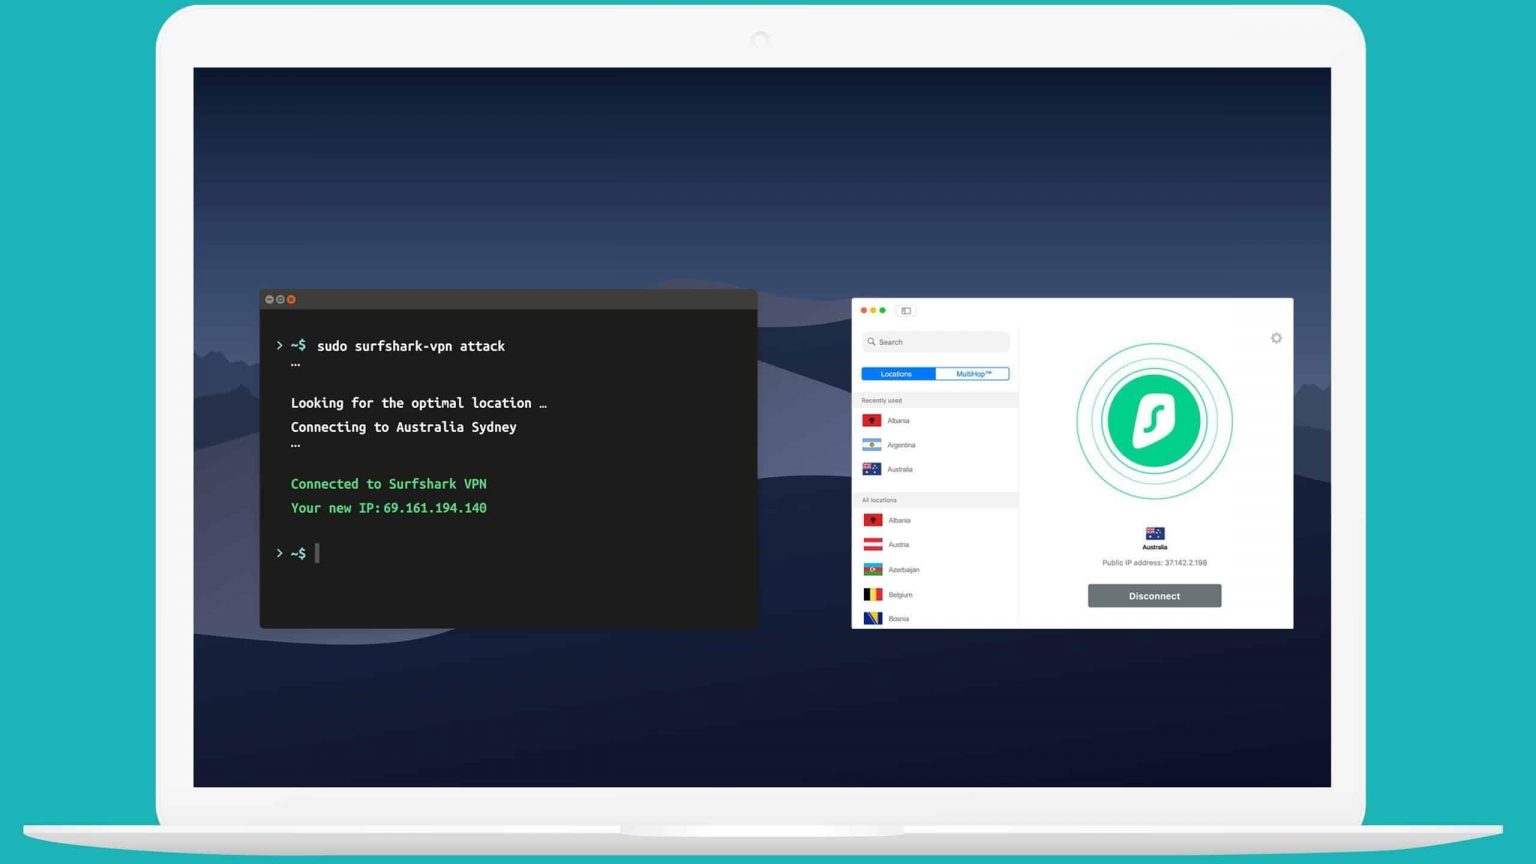
Task: Click the Argentina flag under Recently used
Action: 872,445
